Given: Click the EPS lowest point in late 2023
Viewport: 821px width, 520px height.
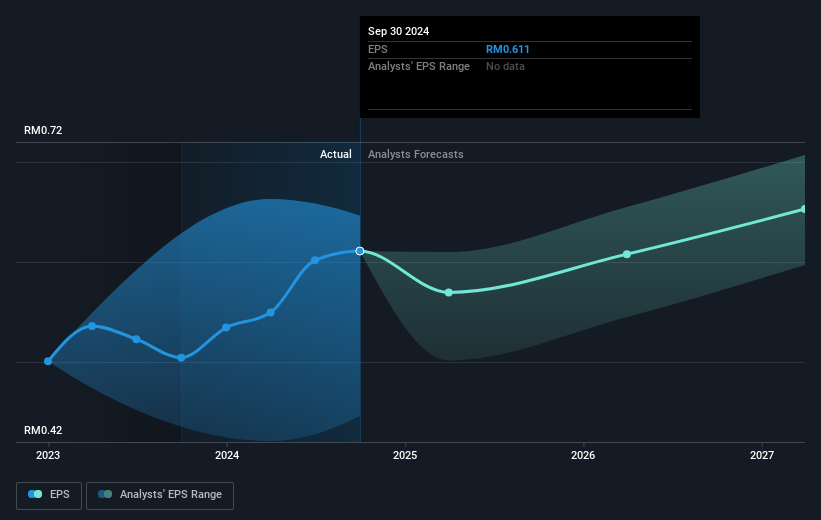Looking at the screenshot, I should coord(181,358).
